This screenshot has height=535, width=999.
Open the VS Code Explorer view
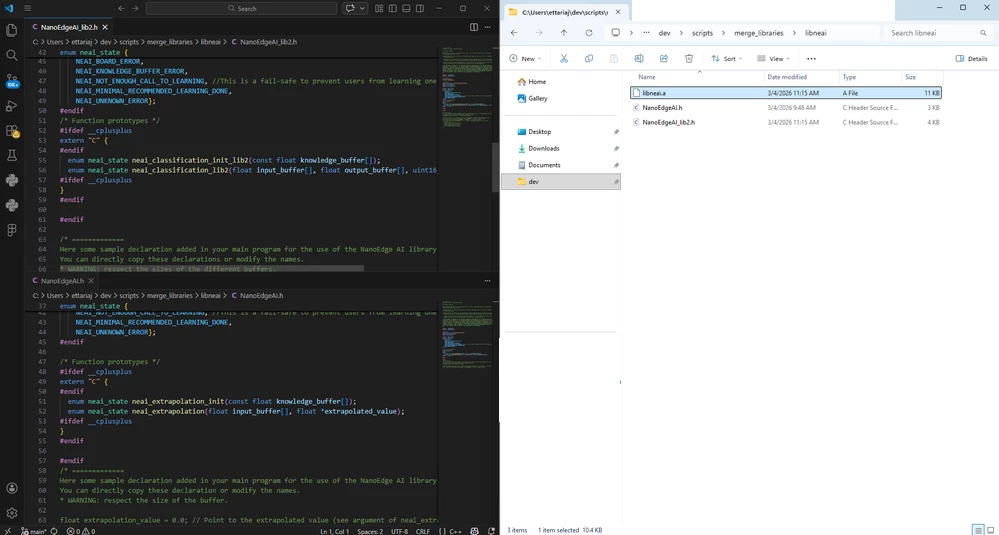click(11, 30)
